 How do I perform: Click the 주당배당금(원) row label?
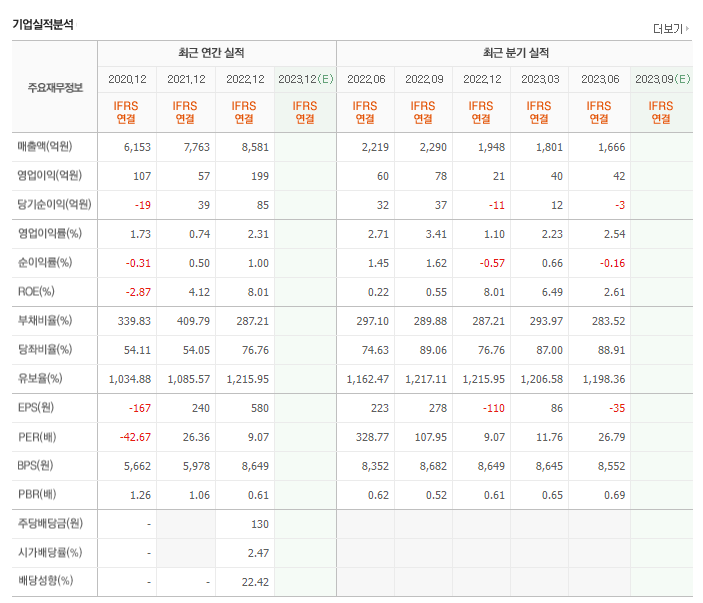[50, 523]
